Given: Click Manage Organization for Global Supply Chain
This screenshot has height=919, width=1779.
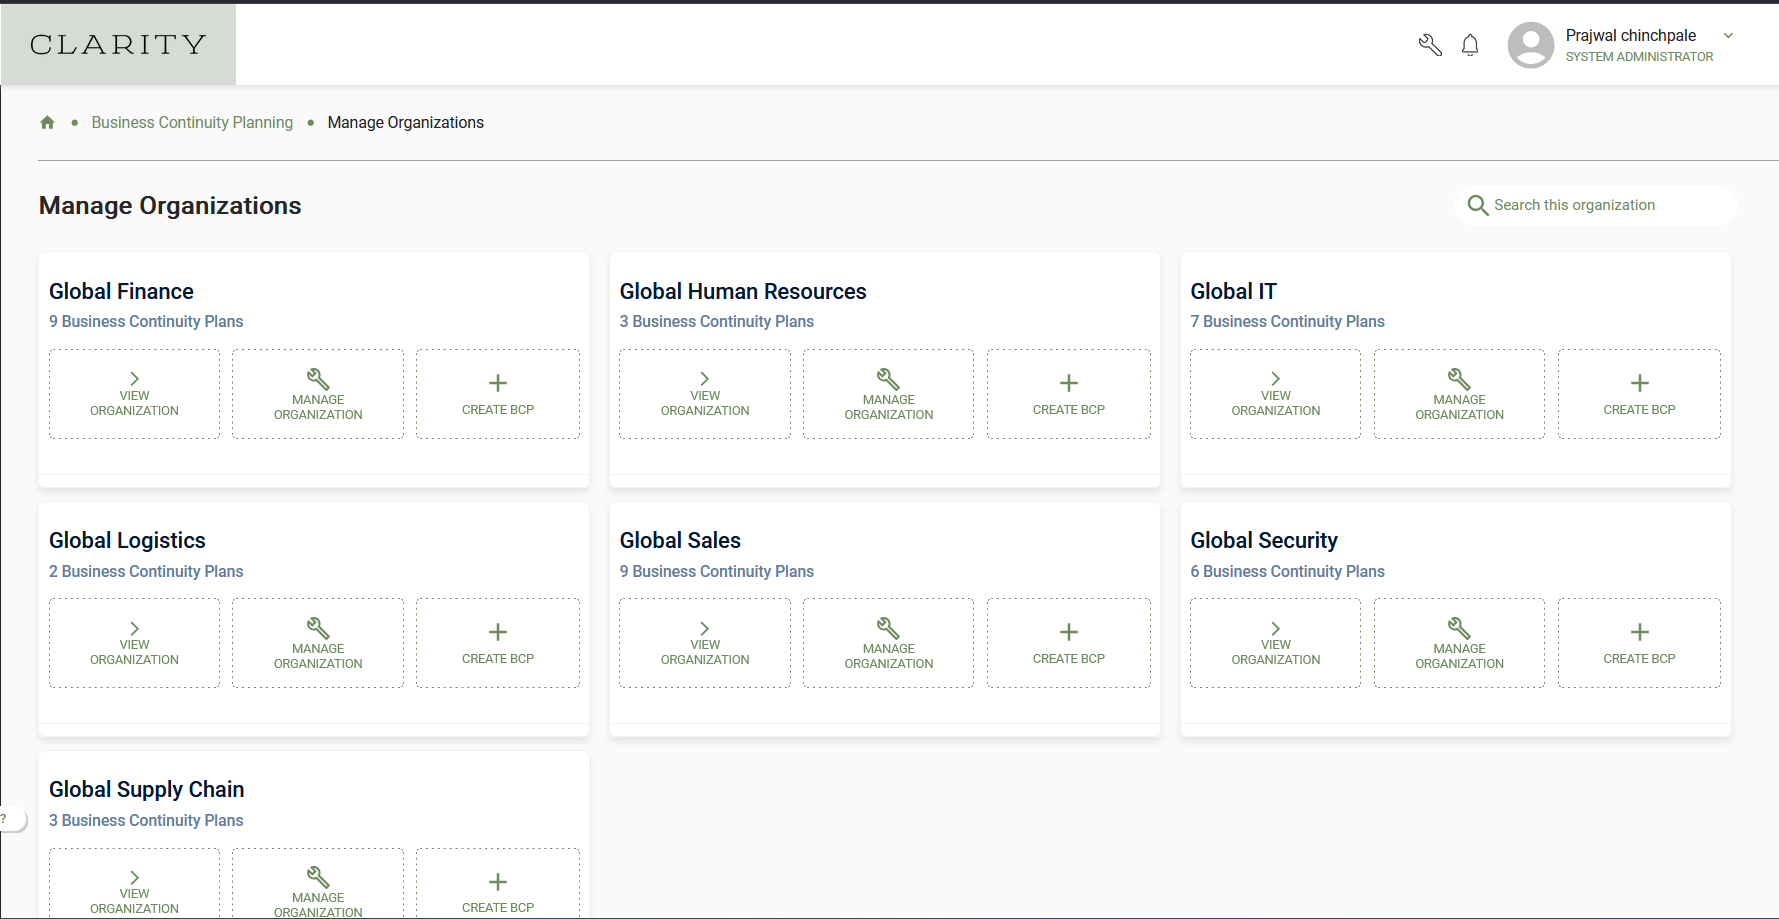Looking at the screenshot, I should 318,883.
